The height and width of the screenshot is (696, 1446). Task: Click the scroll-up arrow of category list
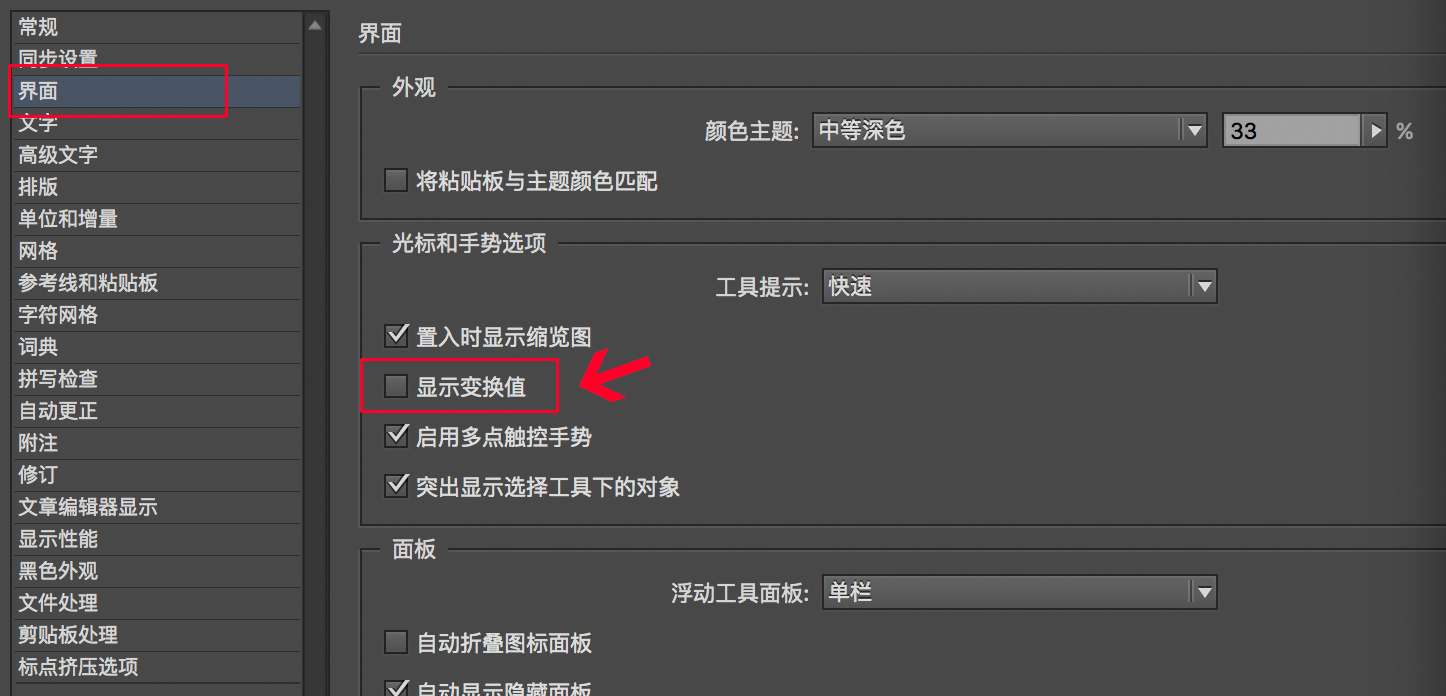pyautogui.click(x=315, y=25)
